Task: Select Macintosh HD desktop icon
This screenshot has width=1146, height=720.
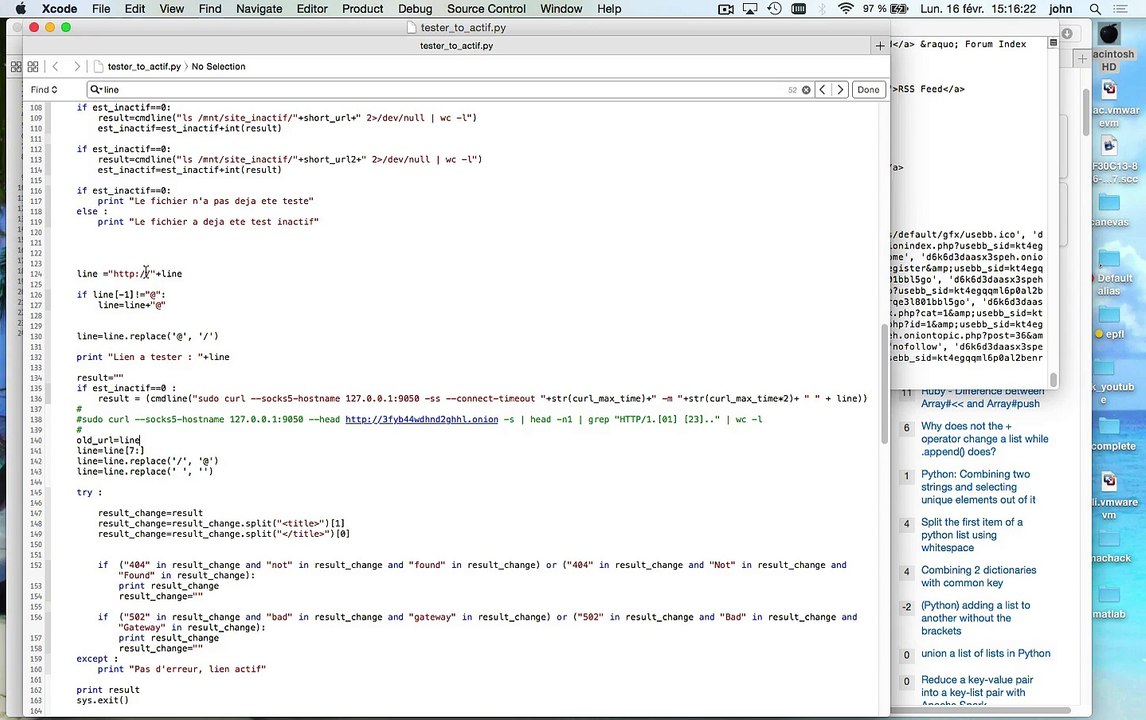Action: (1109, 47)
